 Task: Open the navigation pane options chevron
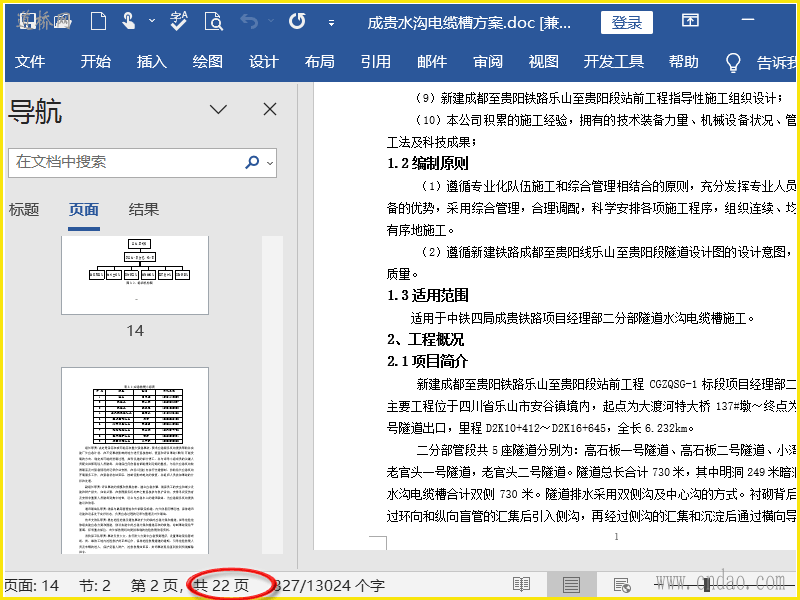218,109
